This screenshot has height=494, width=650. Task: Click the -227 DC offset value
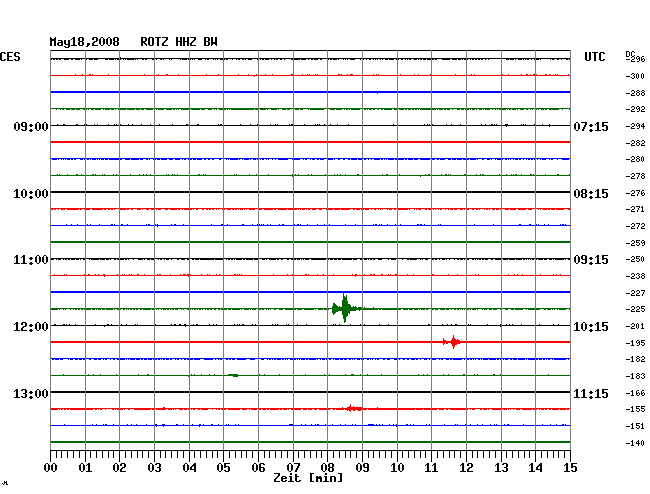(635, 293)
